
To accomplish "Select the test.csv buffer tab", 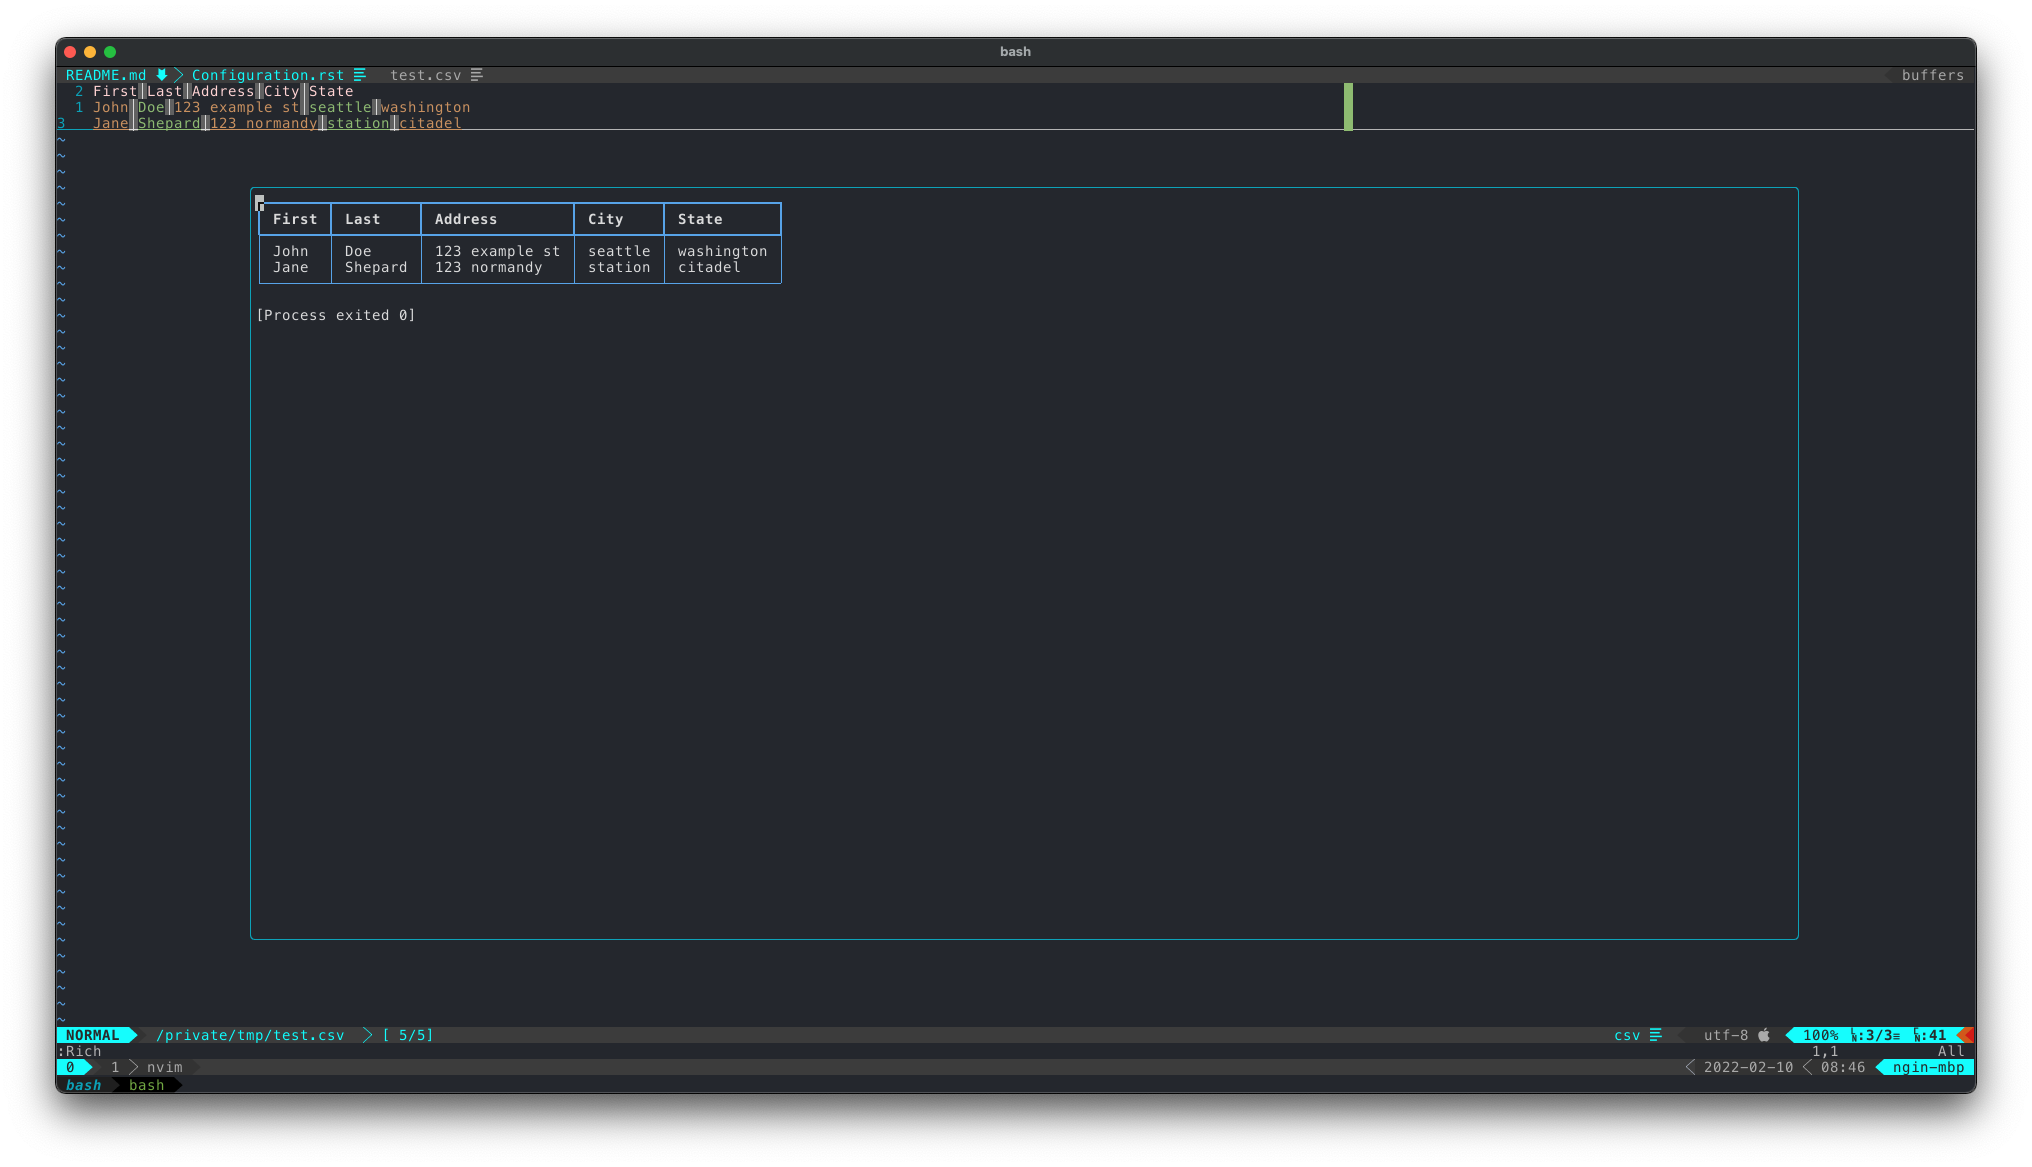I will coord(425,75).
